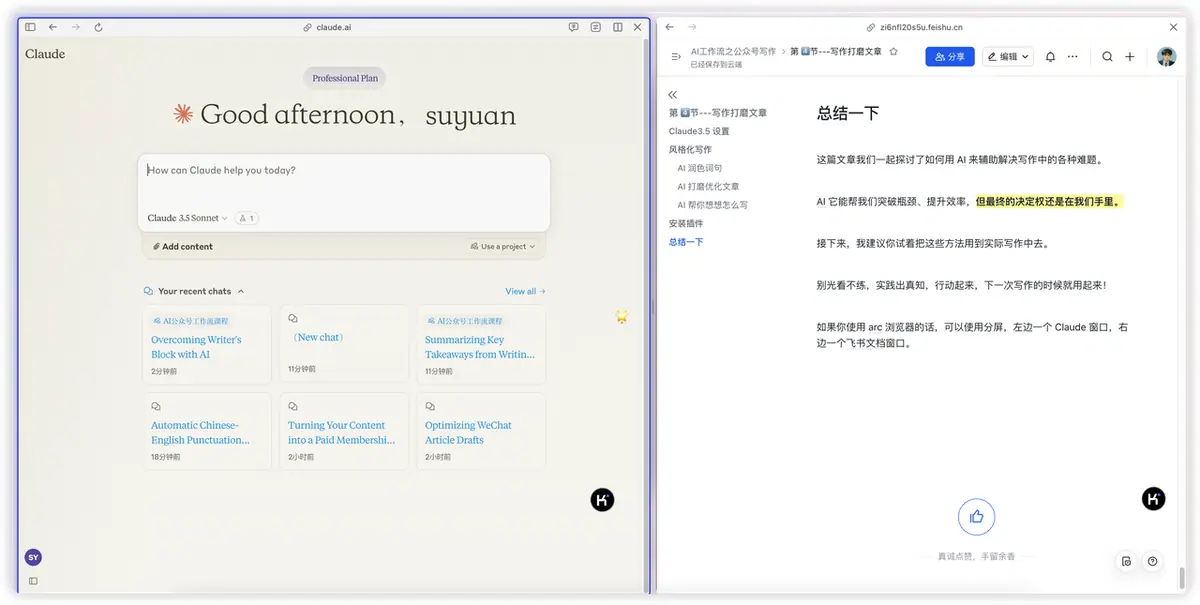The image size is (1200, 605).
Task: Click the 'View all' chats link
Action: pos(525,291)
